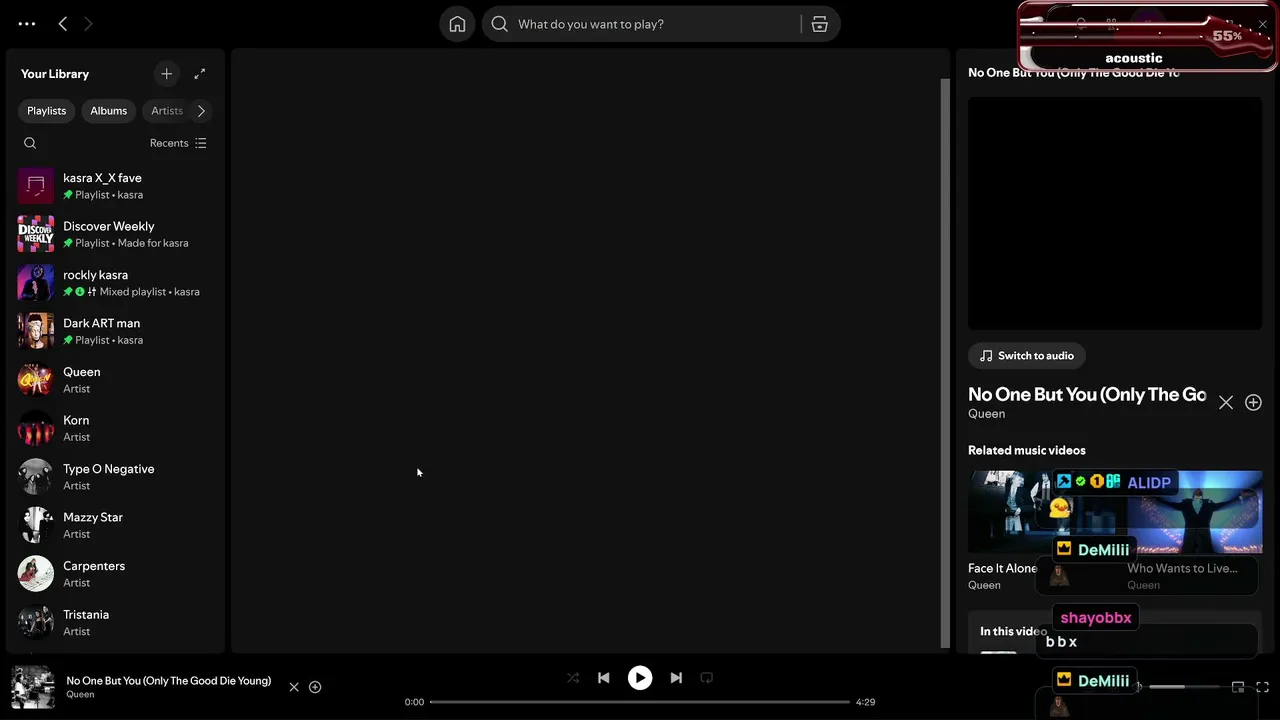Viewport: 1280px width, 720px height.
Task: Open now-playing album art in bottom bar
Action: [x=33, y=687]
